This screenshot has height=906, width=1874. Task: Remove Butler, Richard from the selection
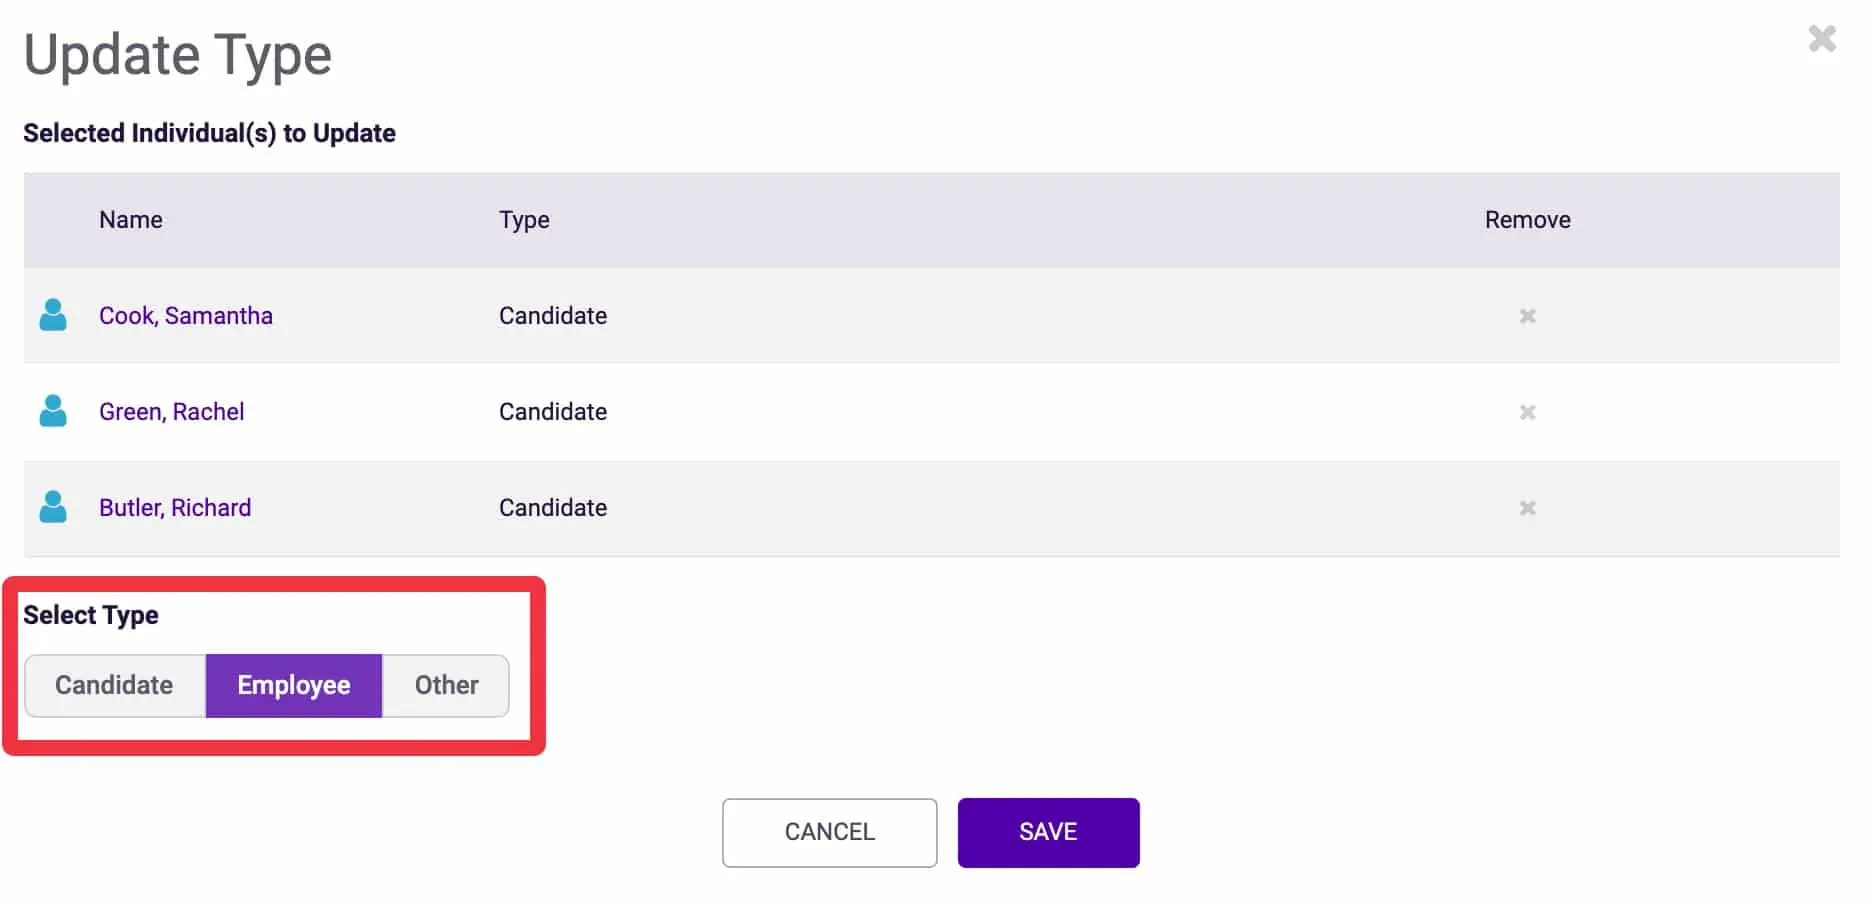tap(1527, 508)
